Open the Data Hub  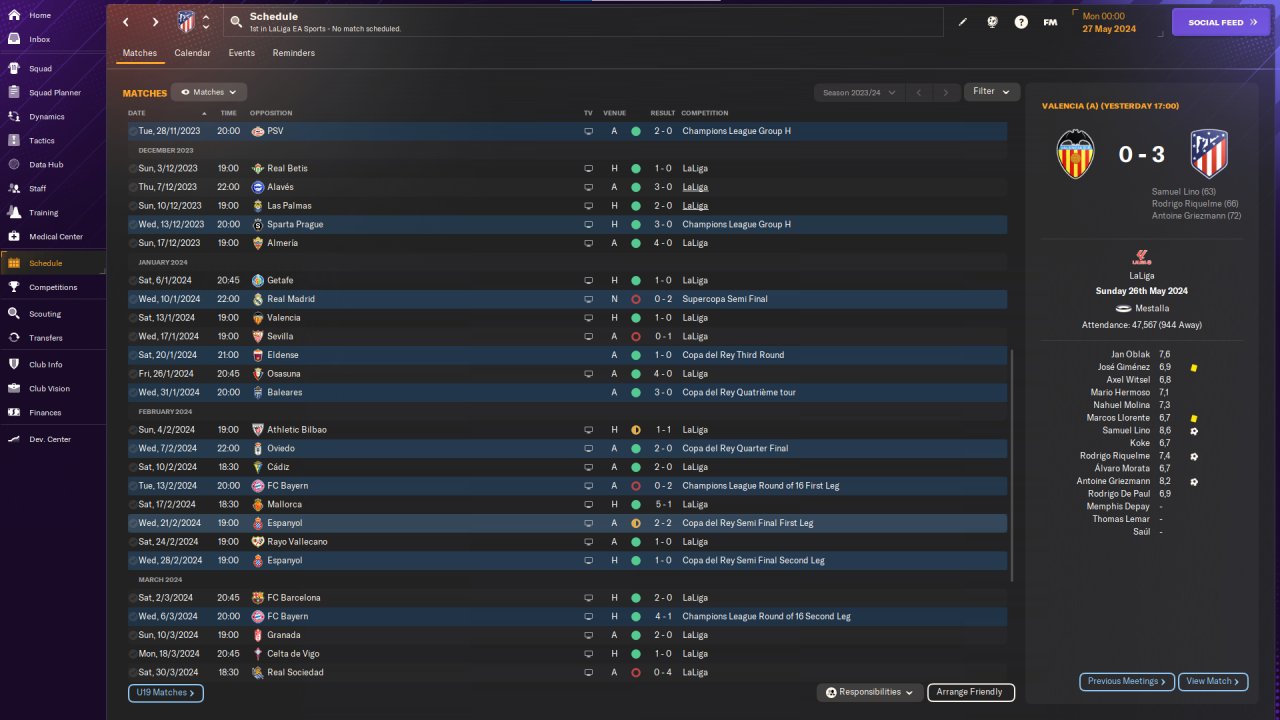tap(46, 165)
